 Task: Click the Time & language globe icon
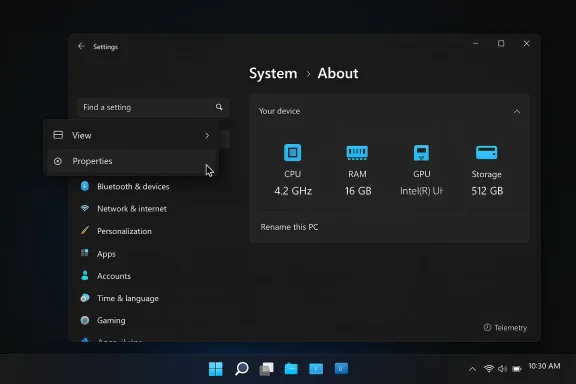tap(85, 298)
